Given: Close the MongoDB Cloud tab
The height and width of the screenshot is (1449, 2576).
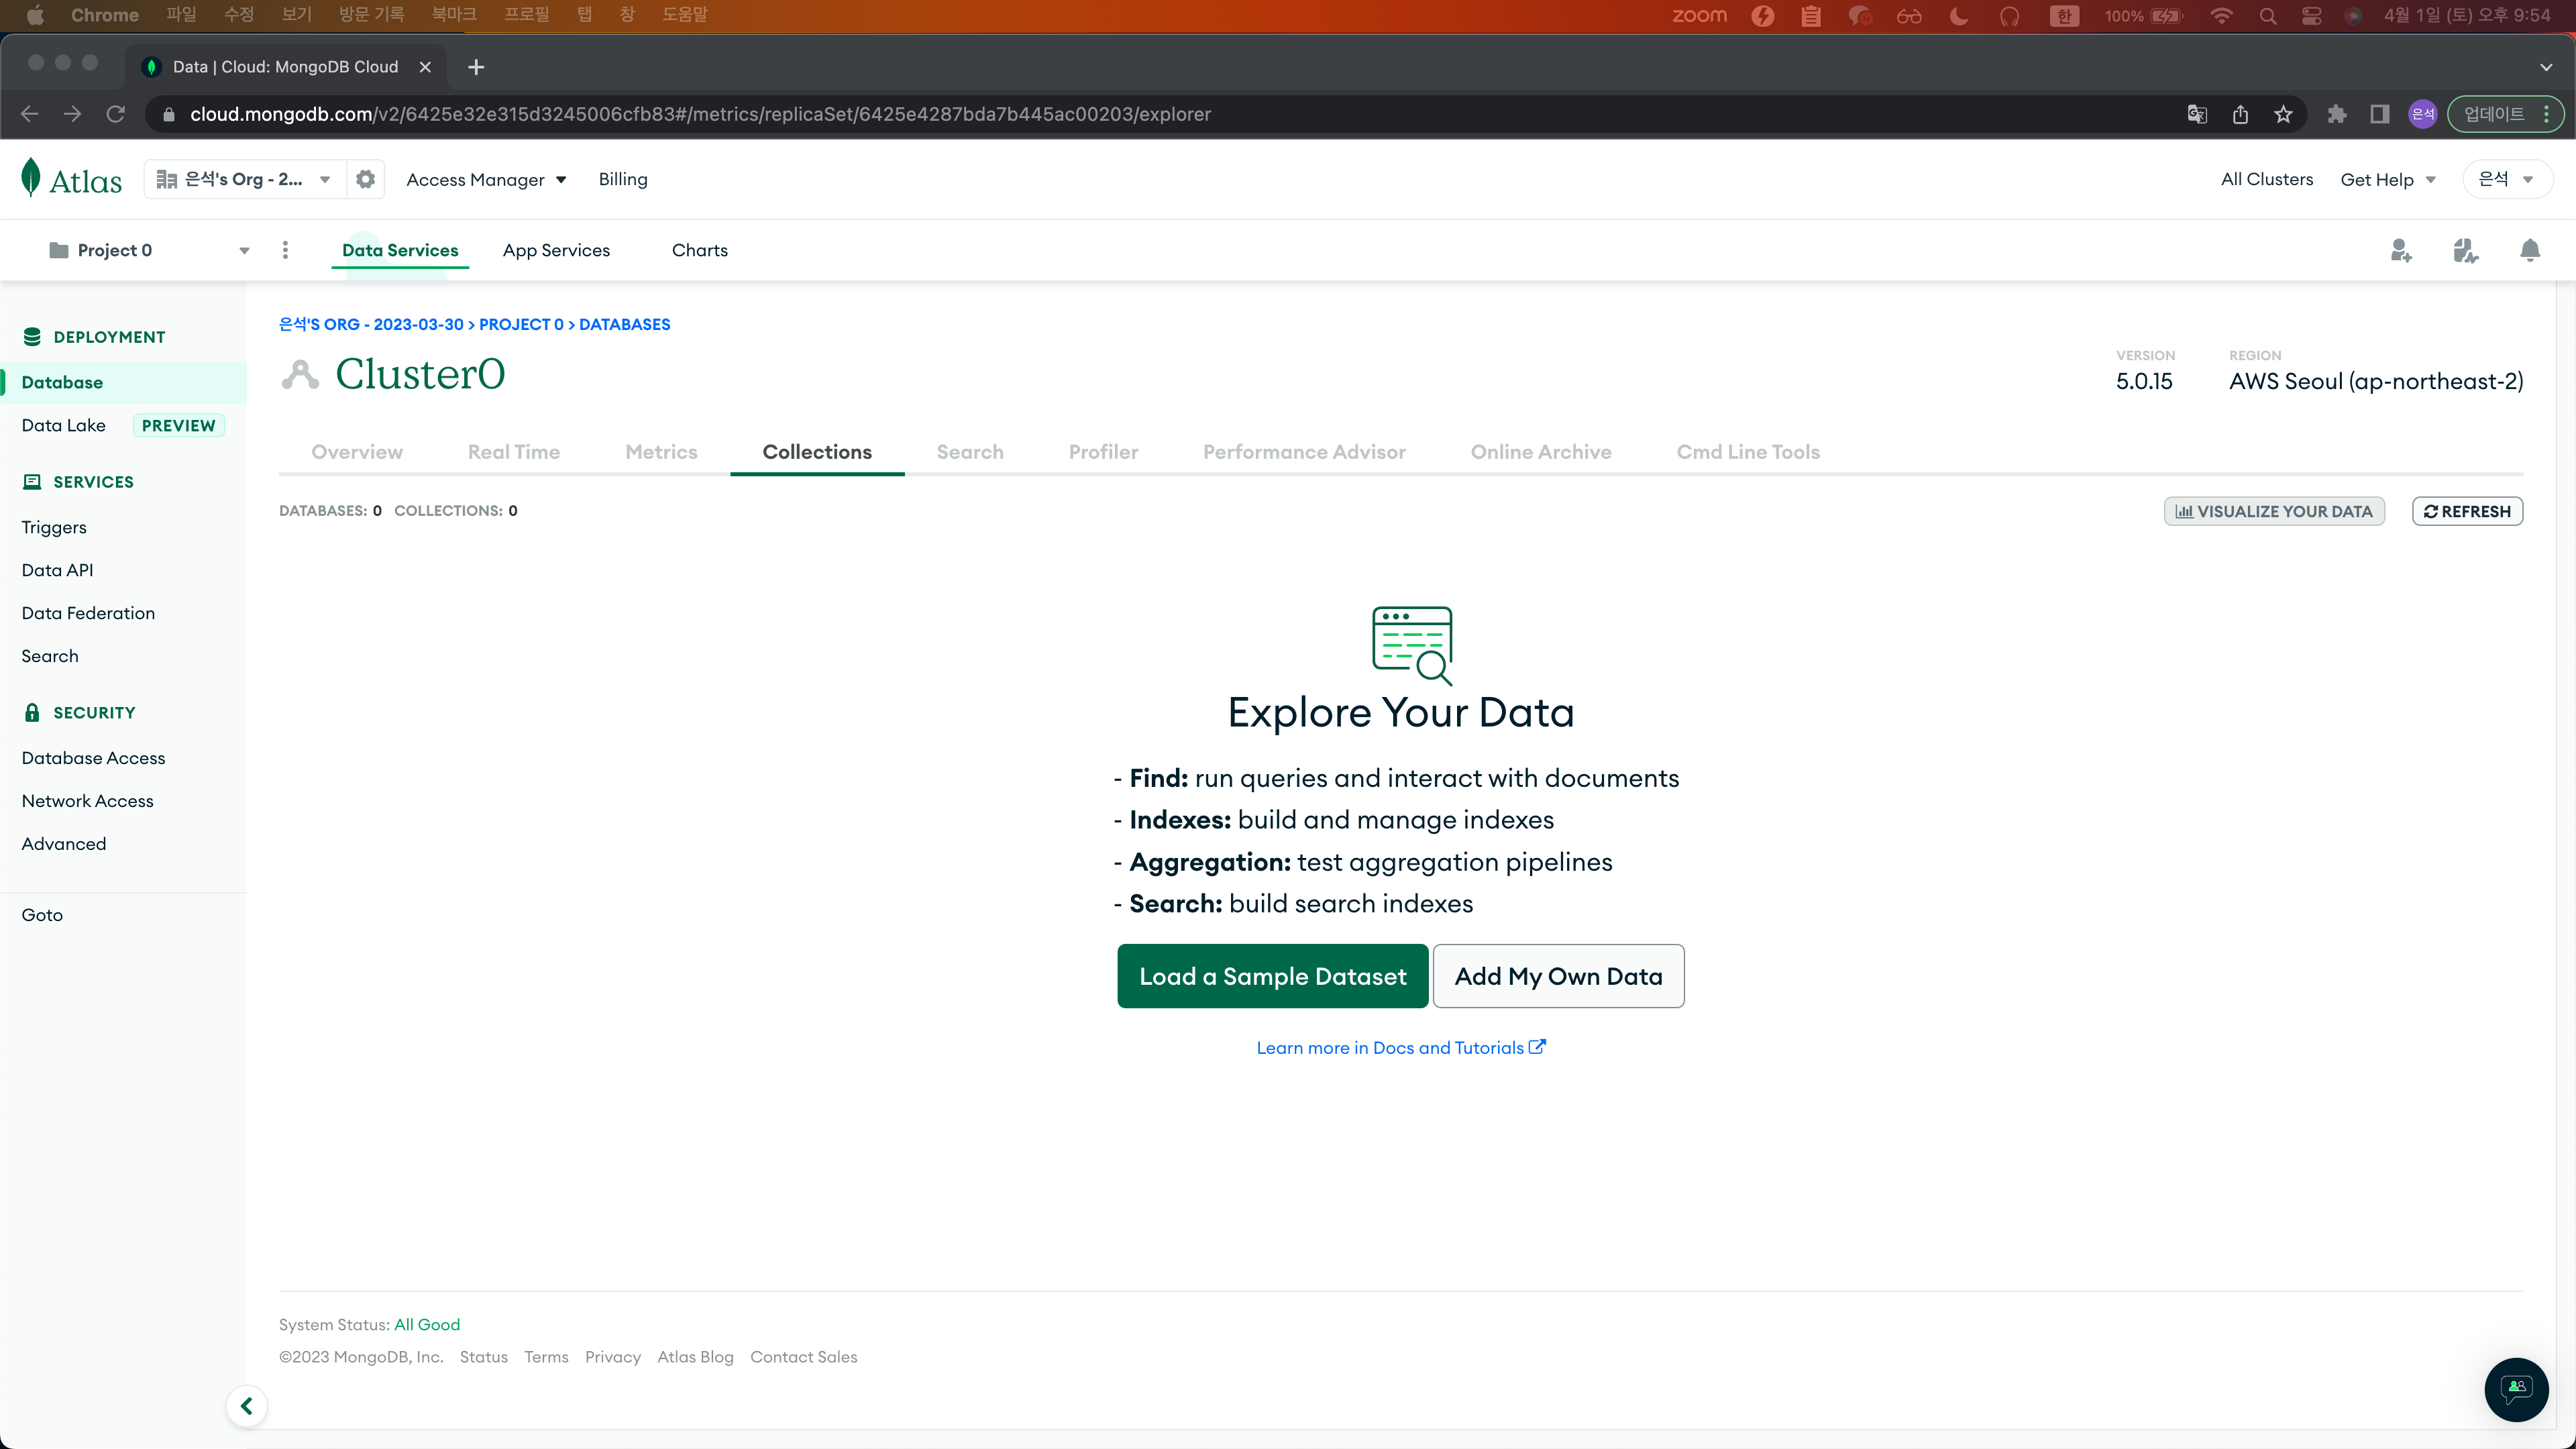Looking at the screenshot, I should [425, 67].
